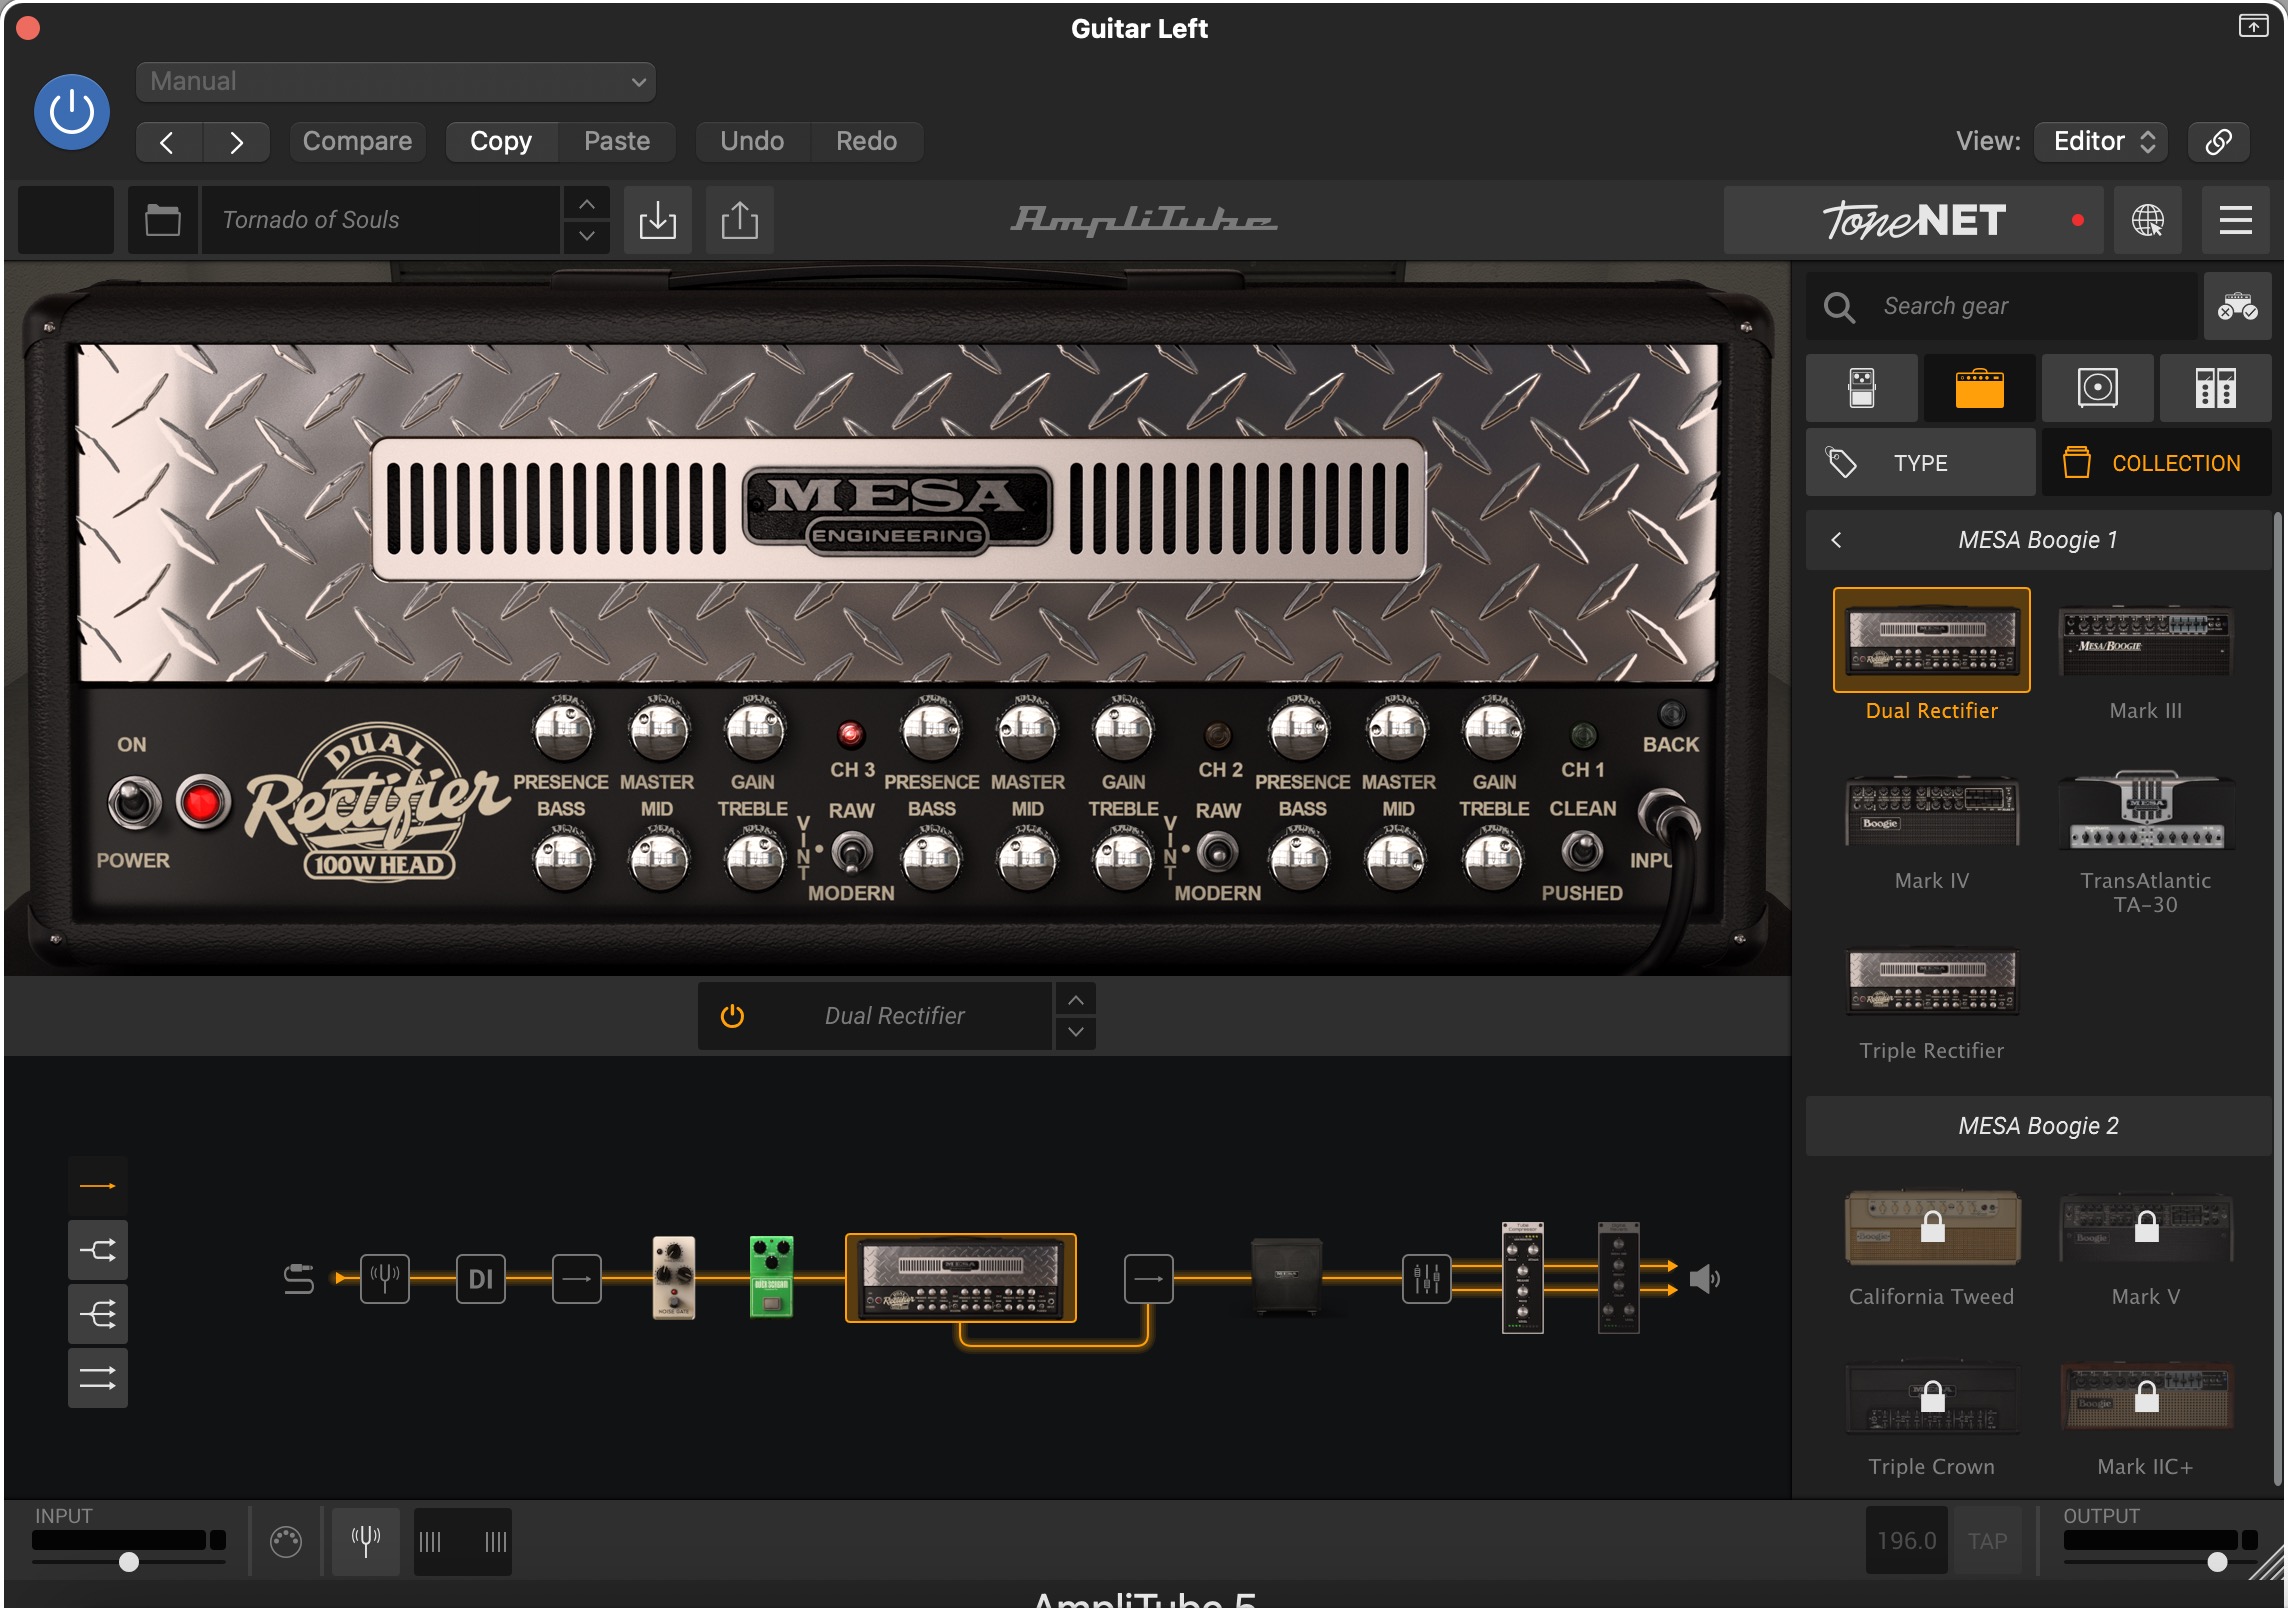
Task: Go back from MESA Boogie 1 collection
Action: coord(1836,540)
